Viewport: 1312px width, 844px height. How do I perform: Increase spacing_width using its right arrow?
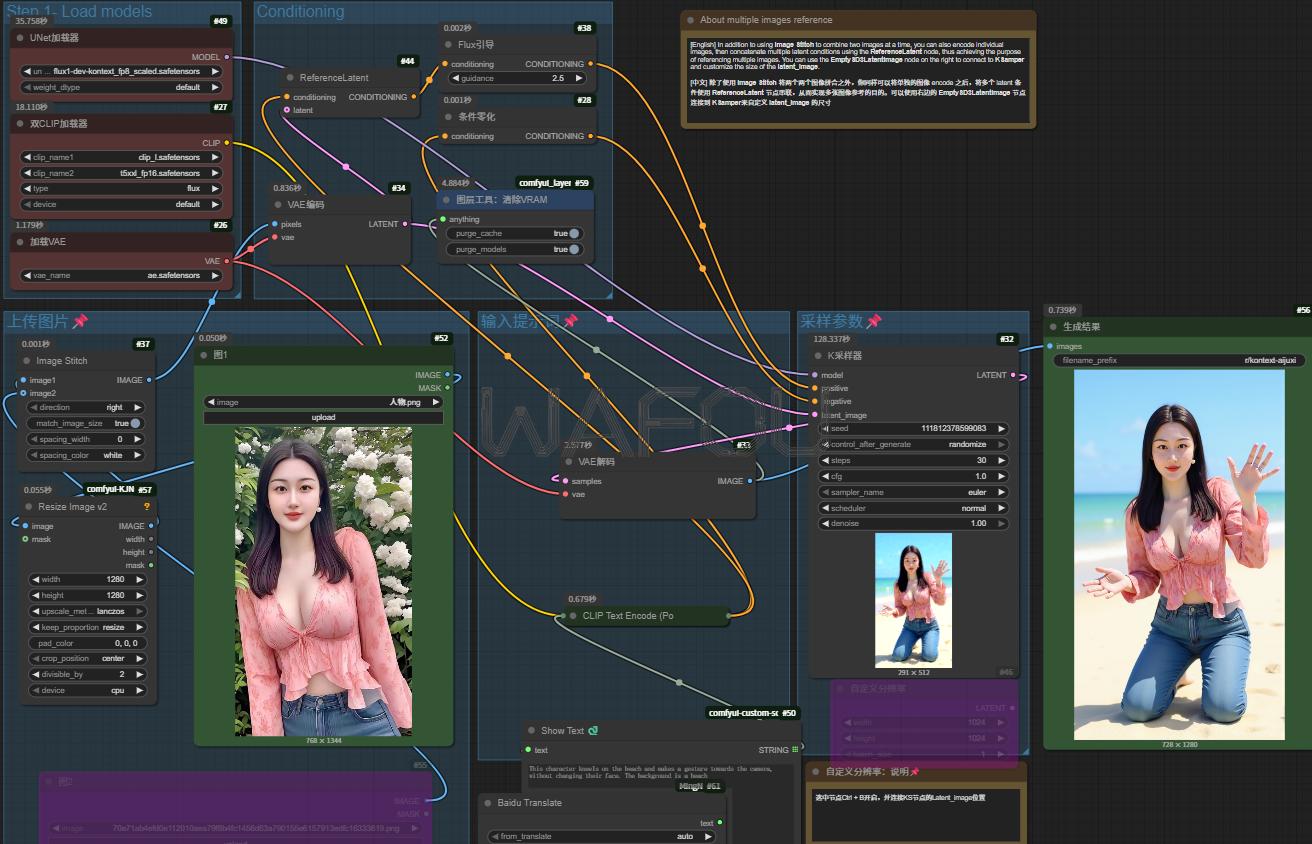[x=138, y=439]
